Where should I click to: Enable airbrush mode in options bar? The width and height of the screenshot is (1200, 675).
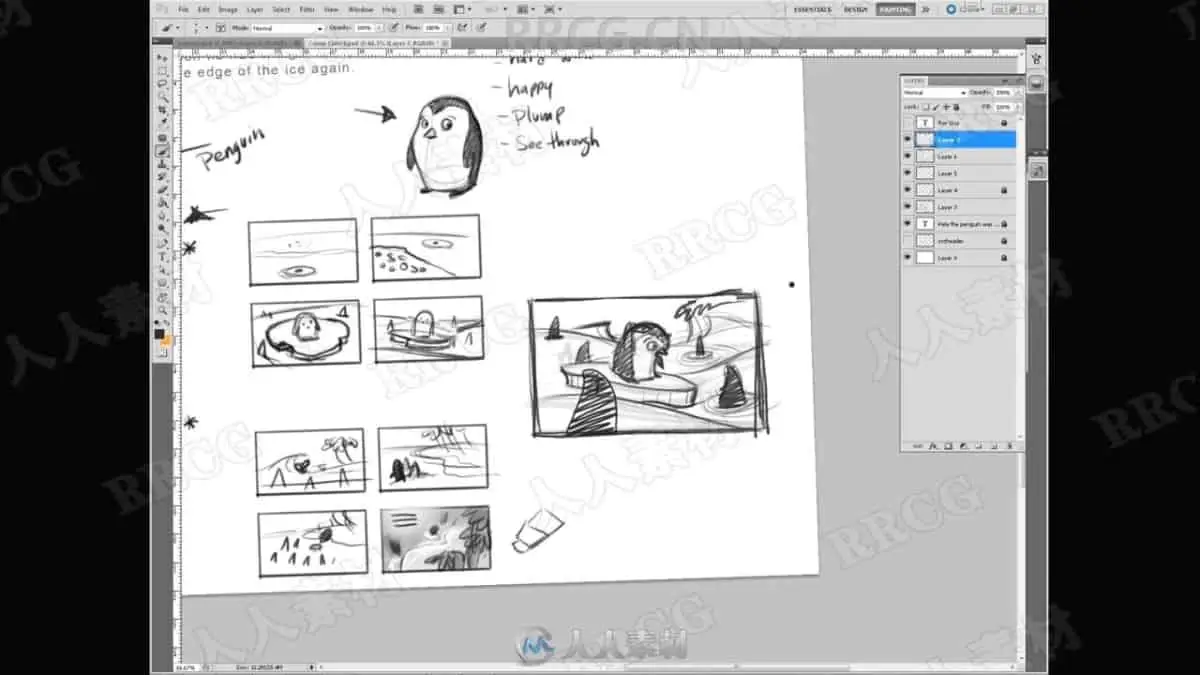[462, 27]
